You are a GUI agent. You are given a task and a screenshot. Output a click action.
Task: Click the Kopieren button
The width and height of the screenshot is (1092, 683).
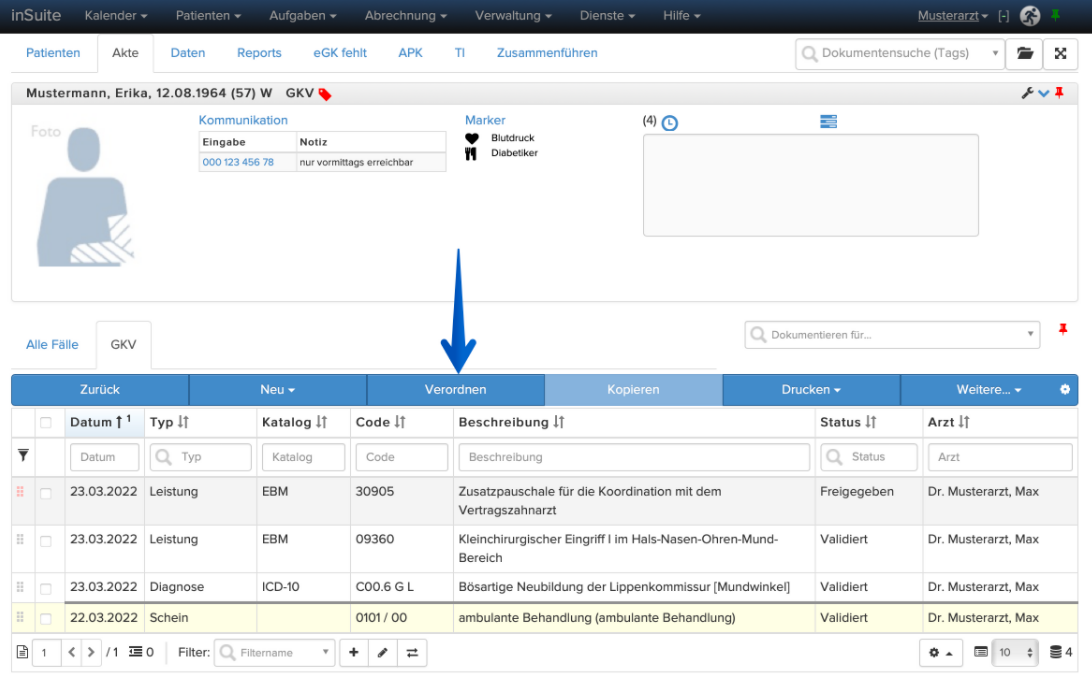[x=633, y=389]
